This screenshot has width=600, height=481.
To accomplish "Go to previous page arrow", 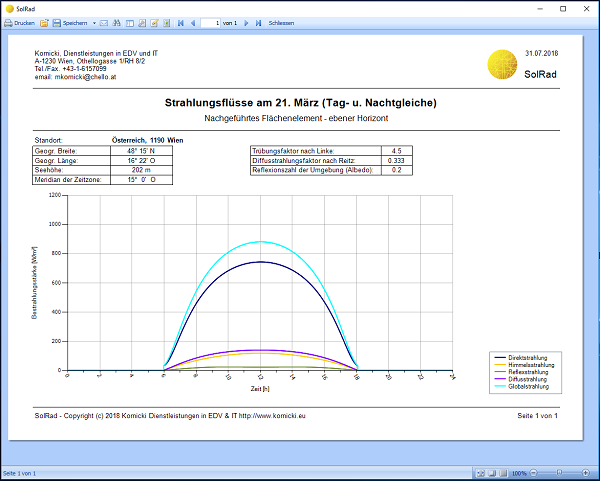I will pyautogui.click(x=192, y=22).
